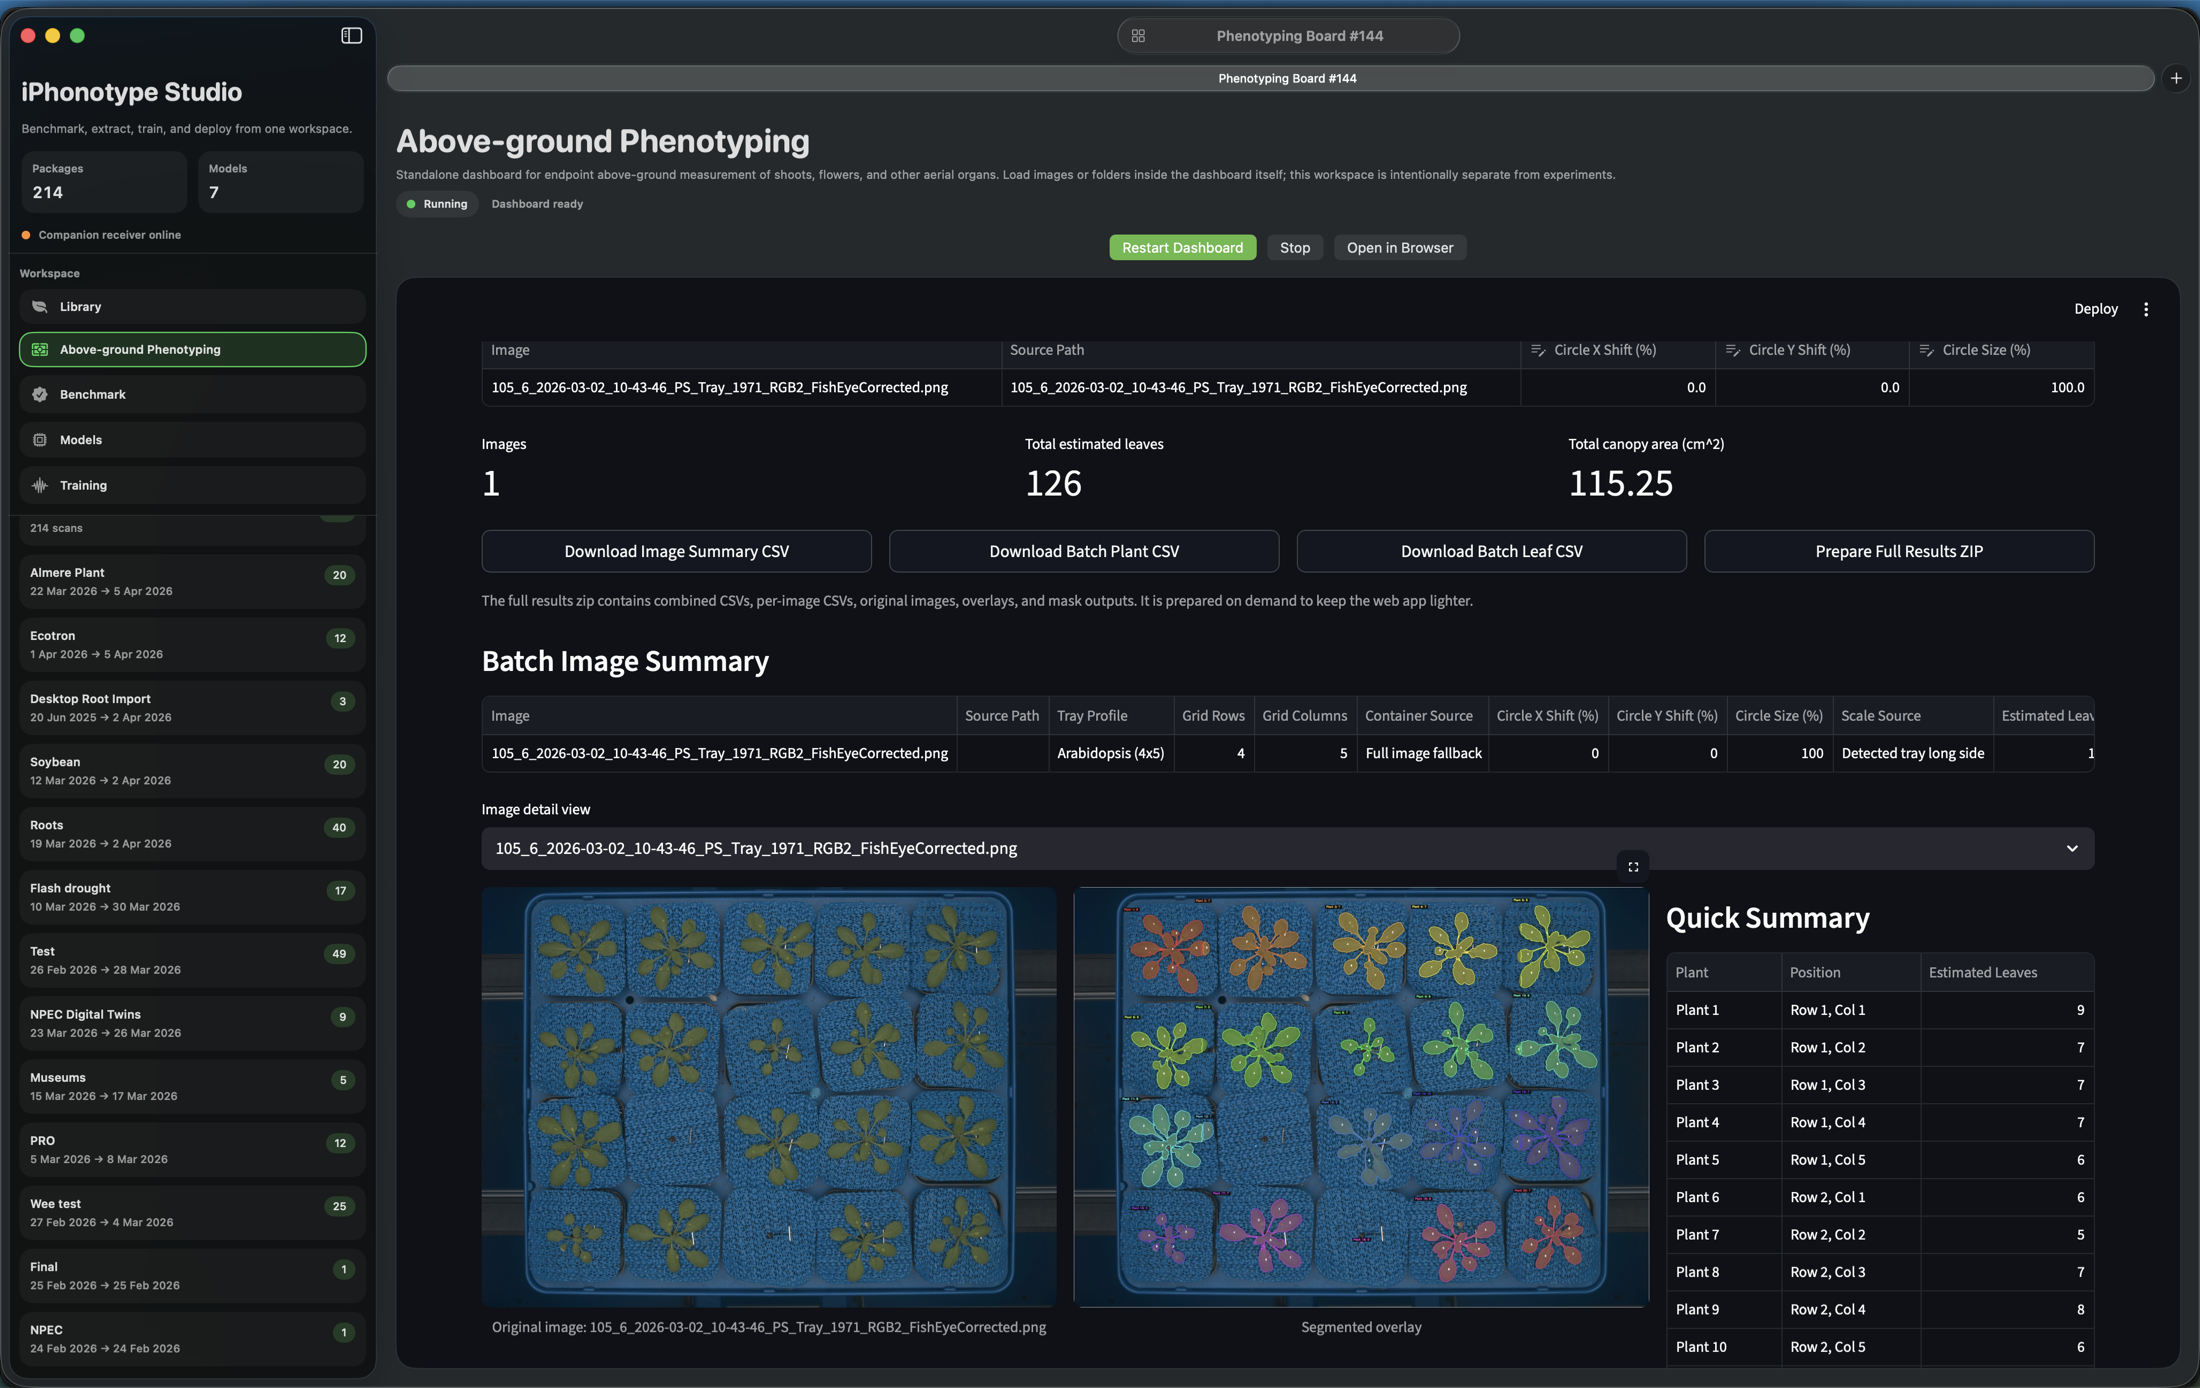Viewport: 2200px width, 1388px height.
Task: Select Benchmark in the Workspace menu
Action: (93, 394)
